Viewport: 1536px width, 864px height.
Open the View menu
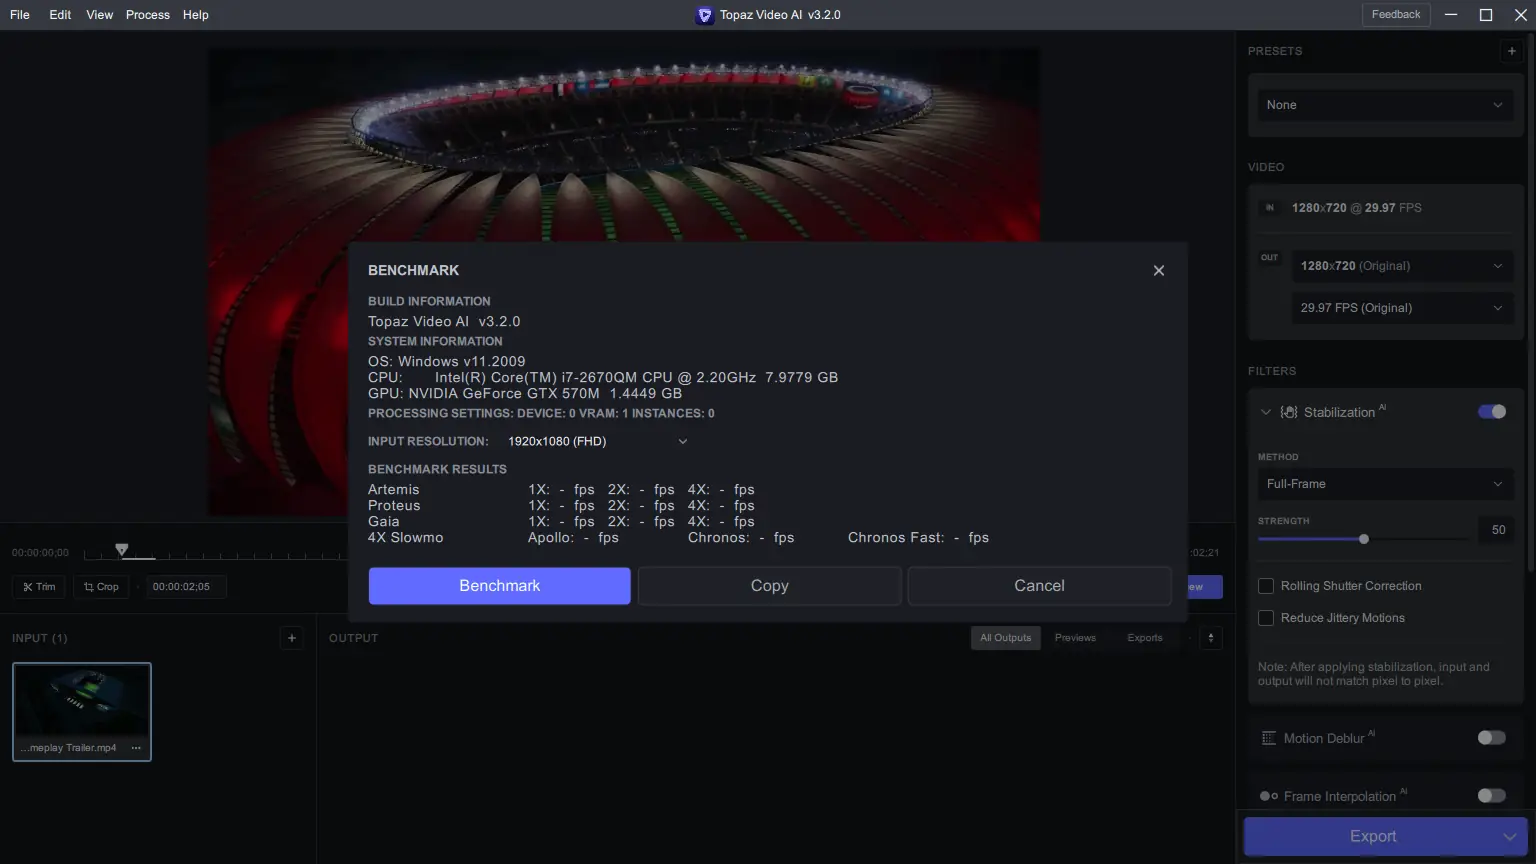click(100, 15)
